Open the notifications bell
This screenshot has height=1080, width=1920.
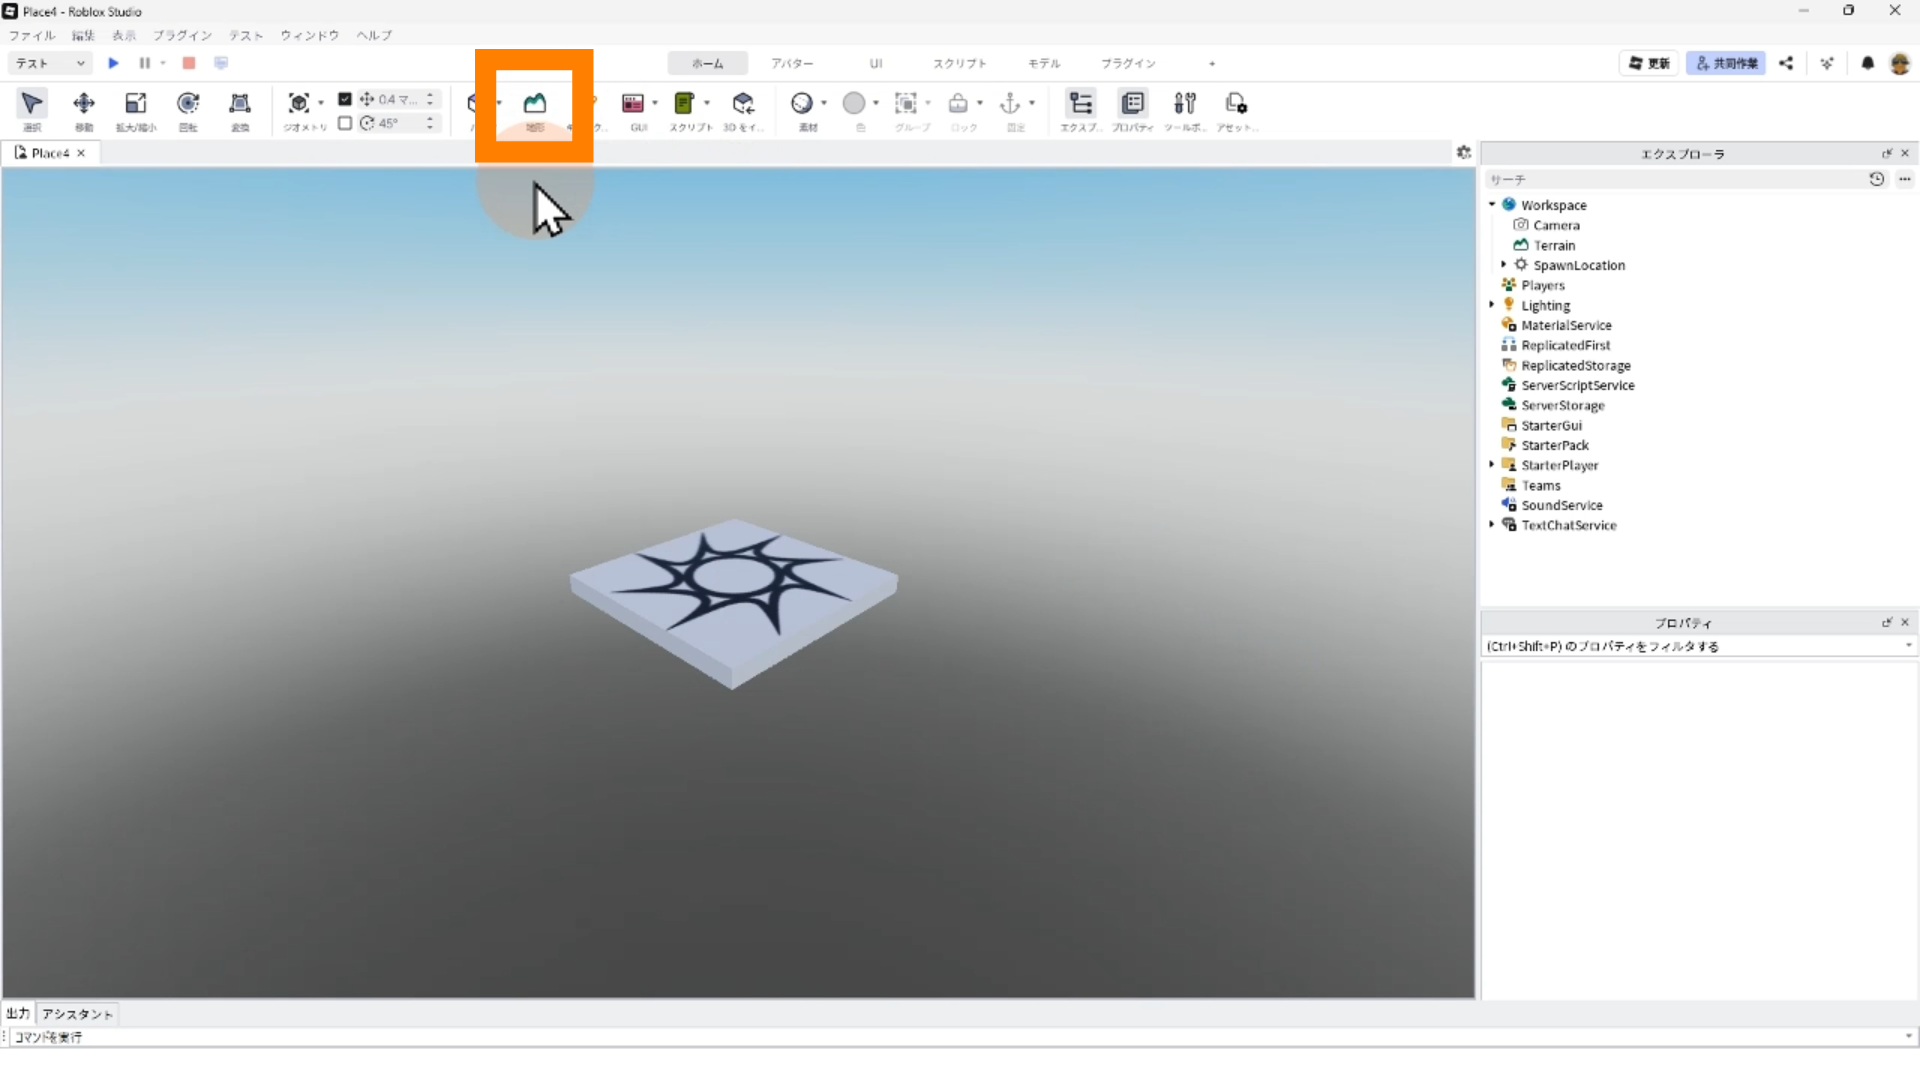(x=1867, y=63)
